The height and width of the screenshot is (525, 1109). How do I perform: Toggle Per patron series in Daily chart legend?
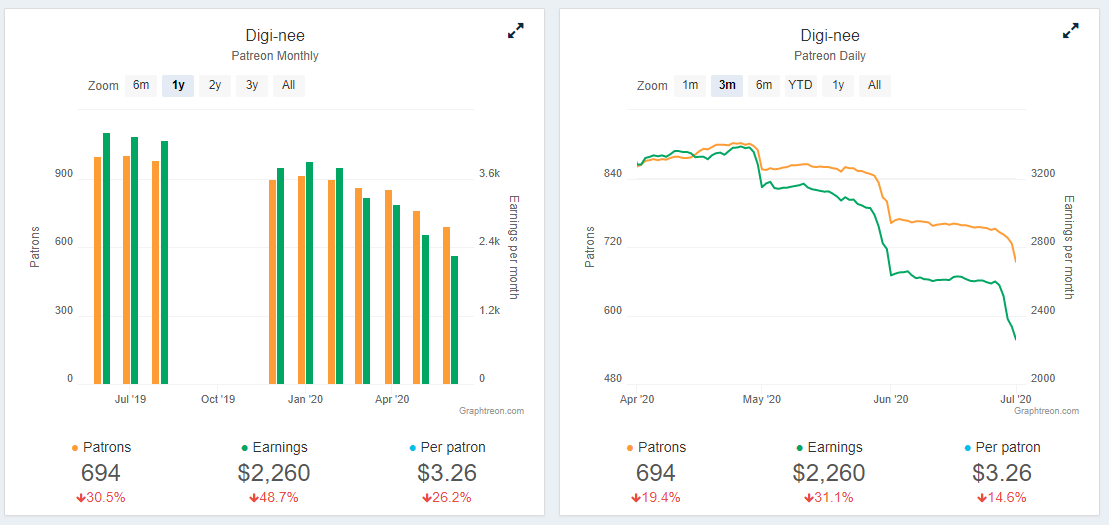1002,447
